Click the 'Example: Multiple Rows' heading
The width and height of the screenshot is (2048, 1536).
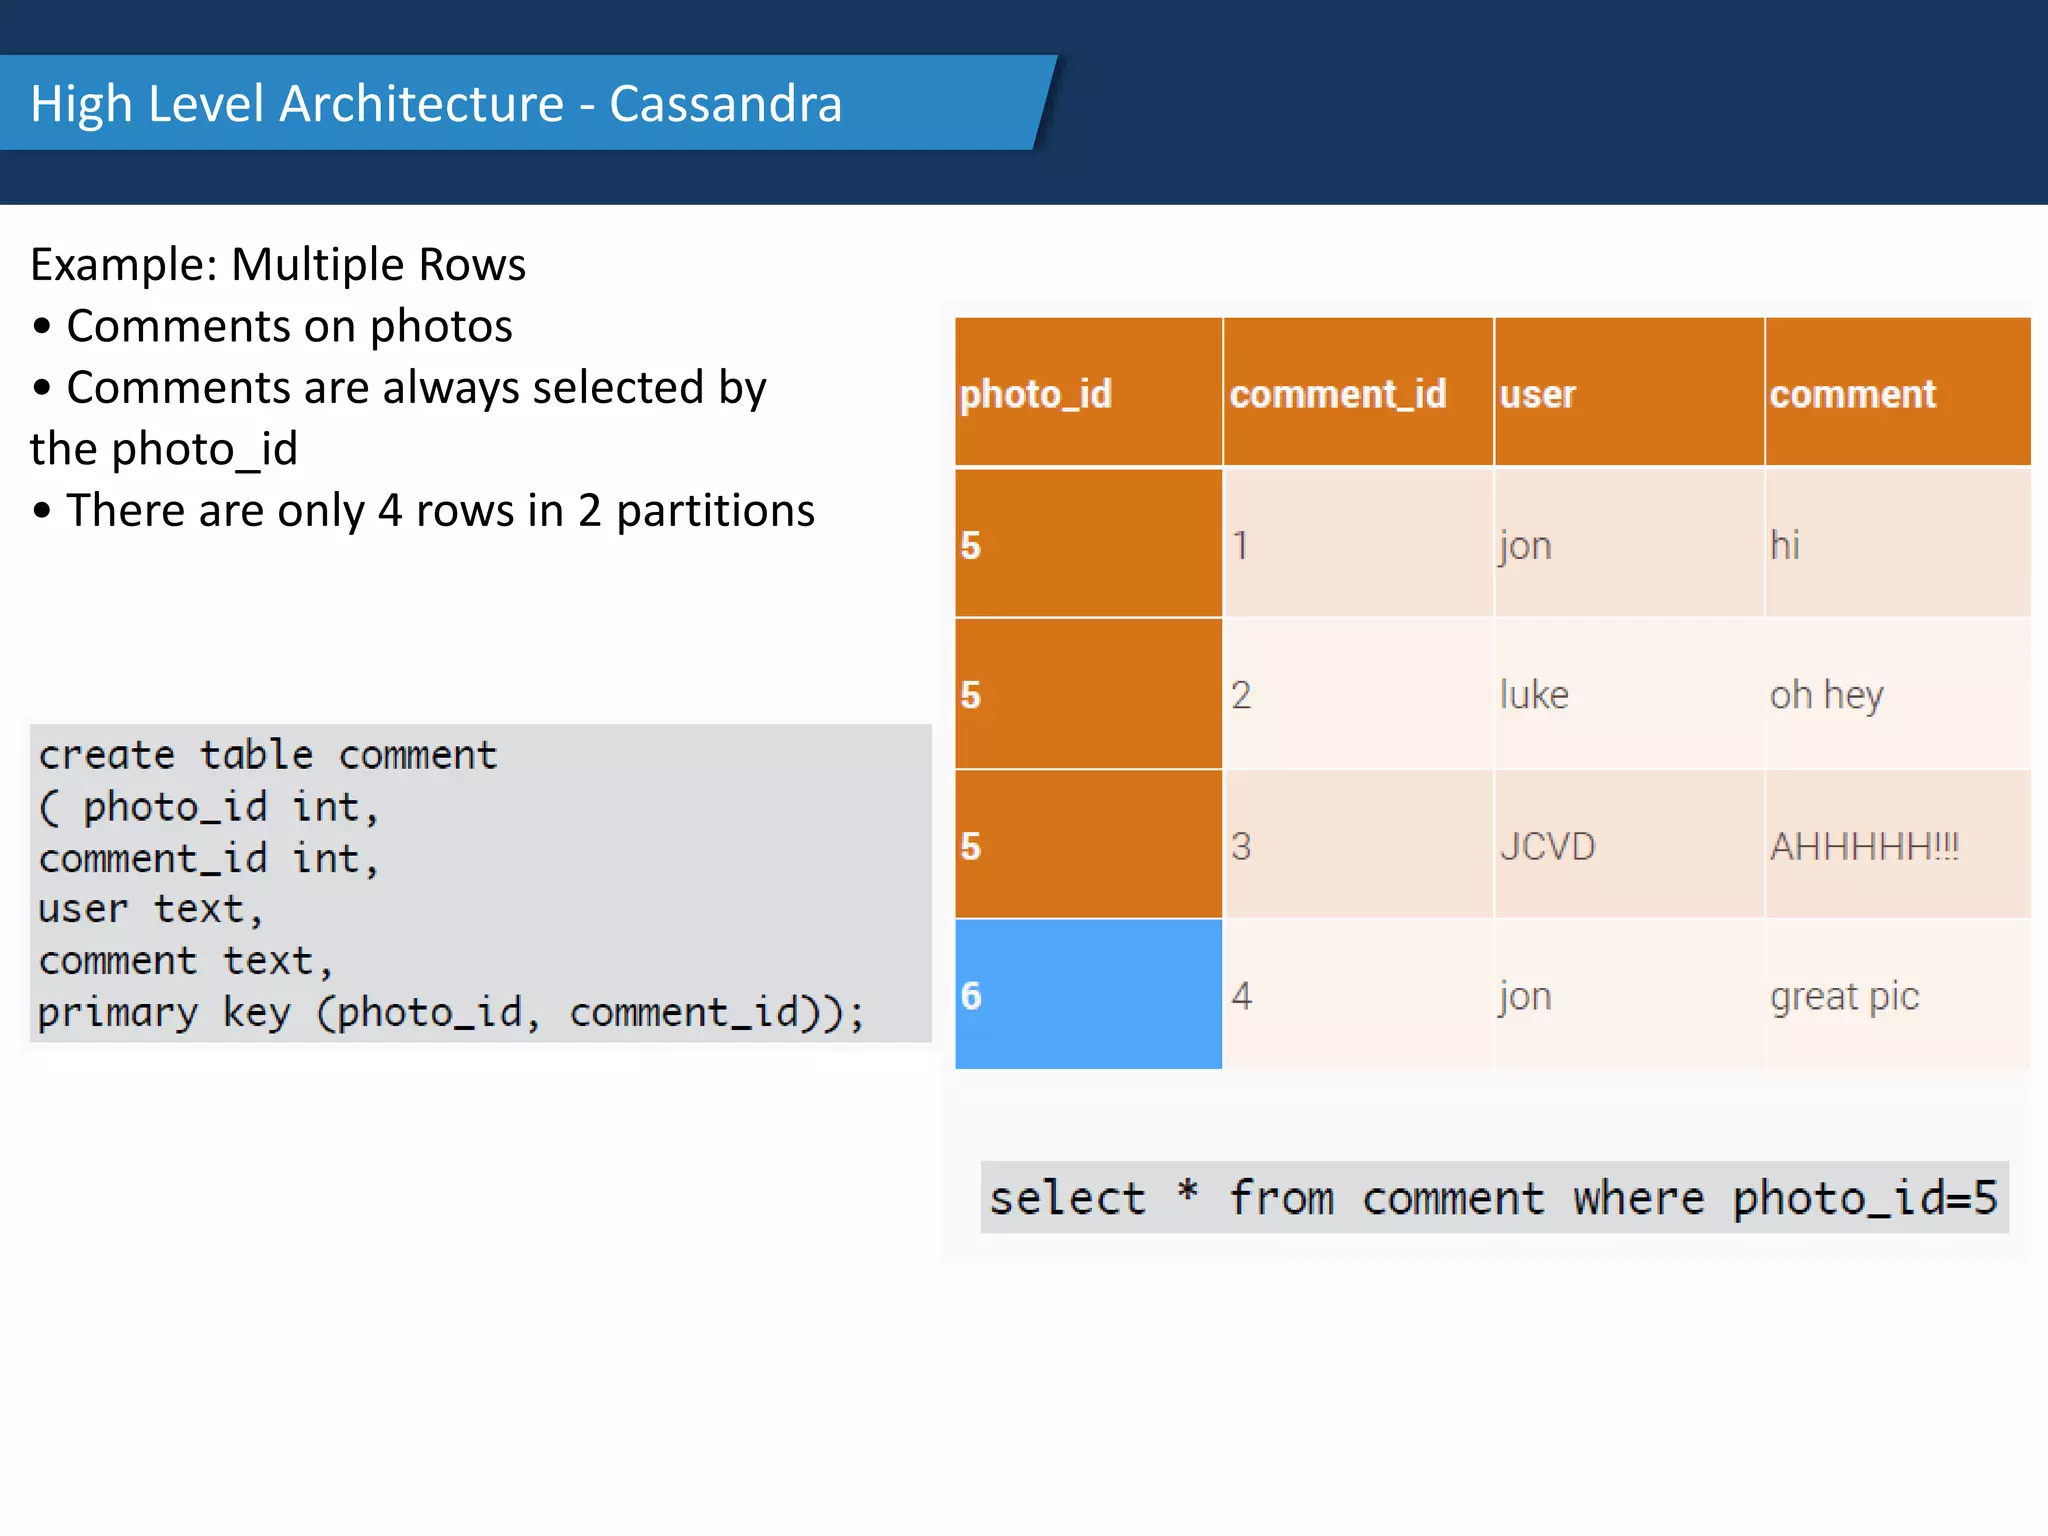pos(278,265)
